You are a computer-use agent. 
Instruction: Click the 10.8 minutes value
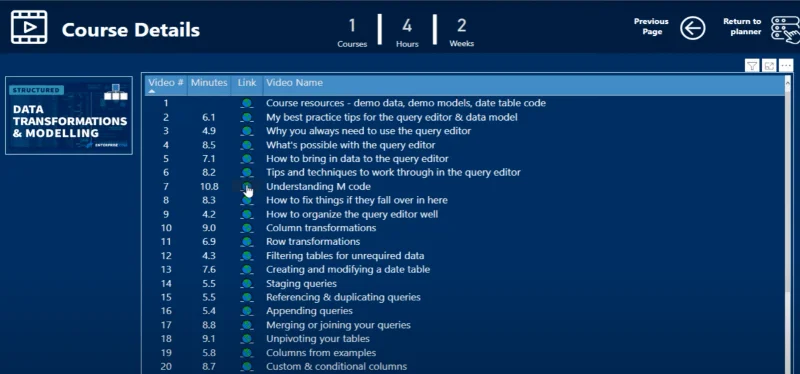(209, 187)
